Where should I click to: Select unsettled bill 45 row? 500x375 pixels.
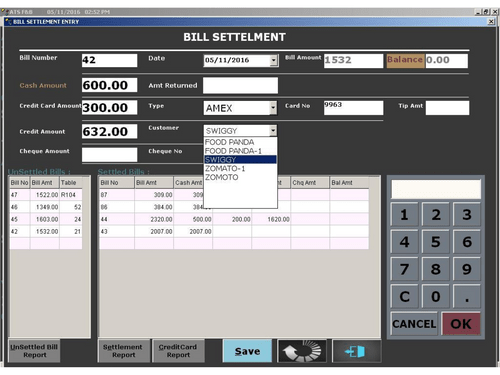pos(46,219)
